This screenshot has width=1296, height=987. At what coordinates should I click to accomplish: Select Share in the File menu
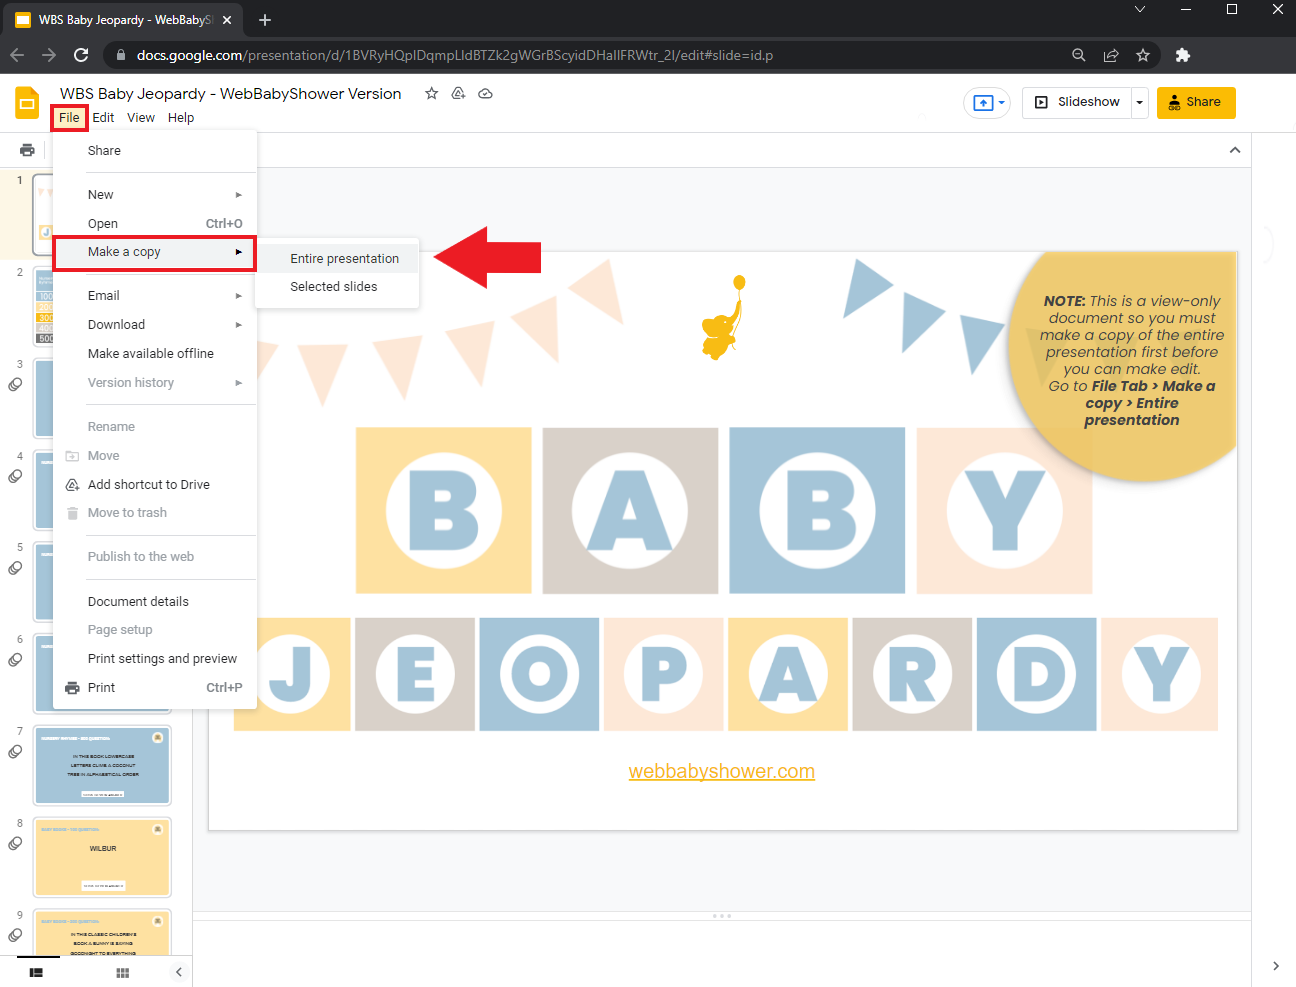click(155, 151)
